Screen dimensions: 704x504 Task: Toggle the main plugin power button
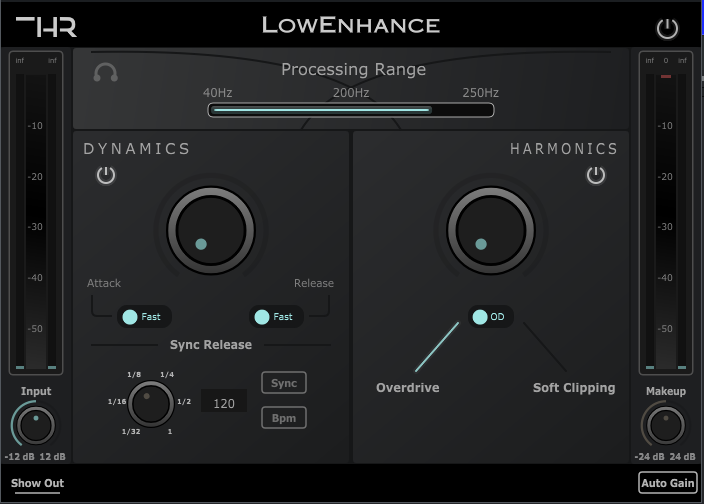tap(667, 29)
